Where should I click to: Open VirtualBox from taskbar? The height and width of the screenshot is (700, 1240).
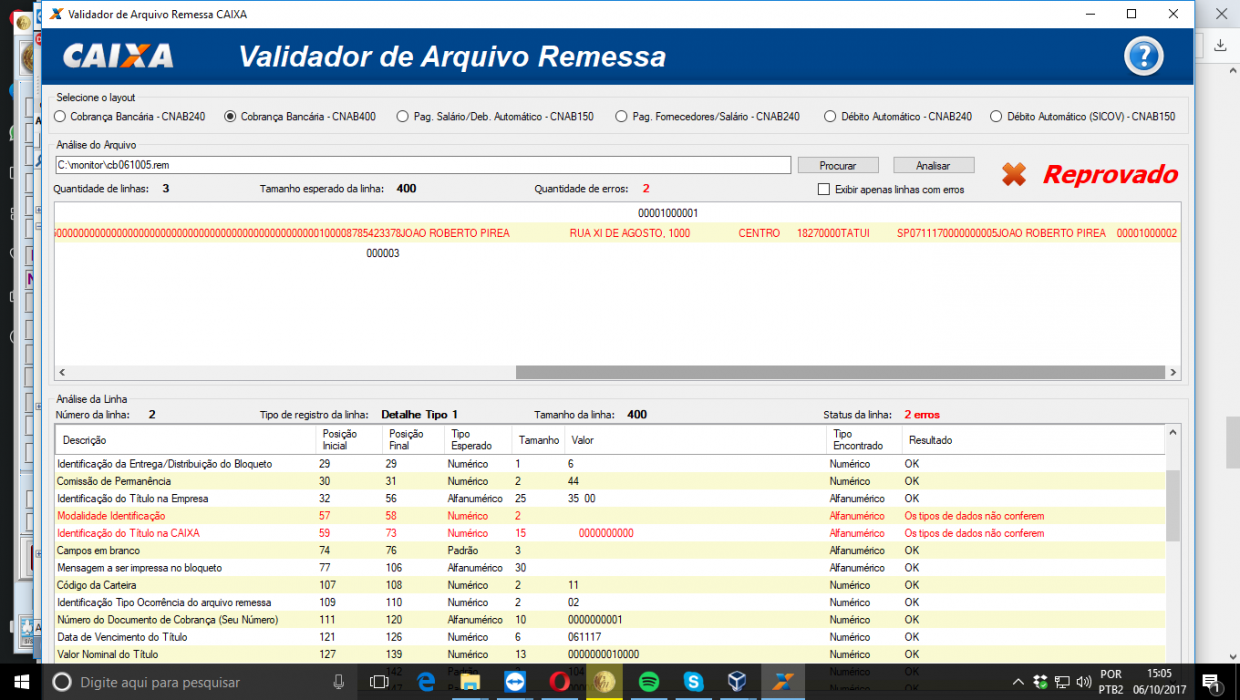(737, 682)
